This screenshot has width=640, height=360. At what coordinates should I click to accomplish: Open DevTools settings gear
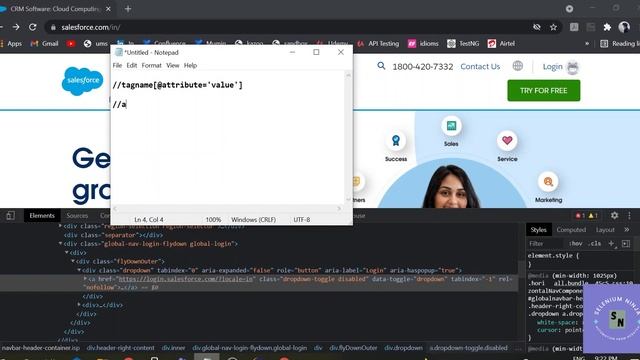[614, 215]
